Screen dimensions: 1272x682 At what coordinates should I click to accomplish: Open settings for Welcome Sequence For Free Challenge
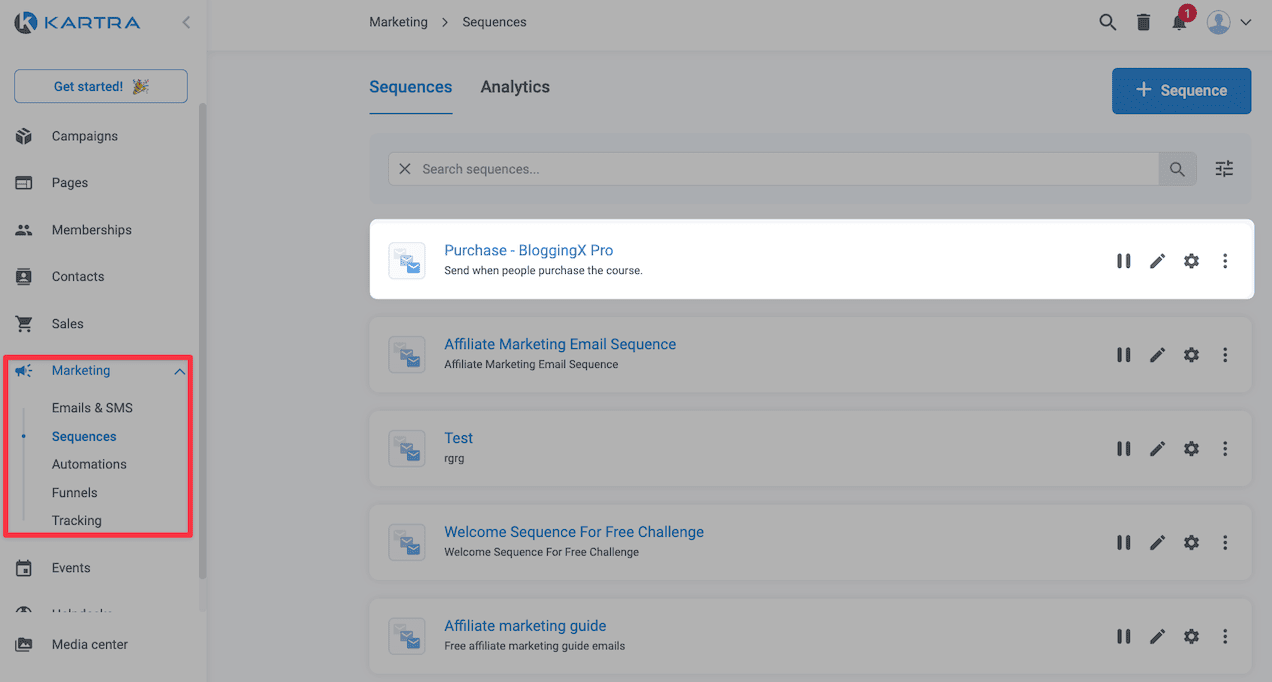point(1191,543)
